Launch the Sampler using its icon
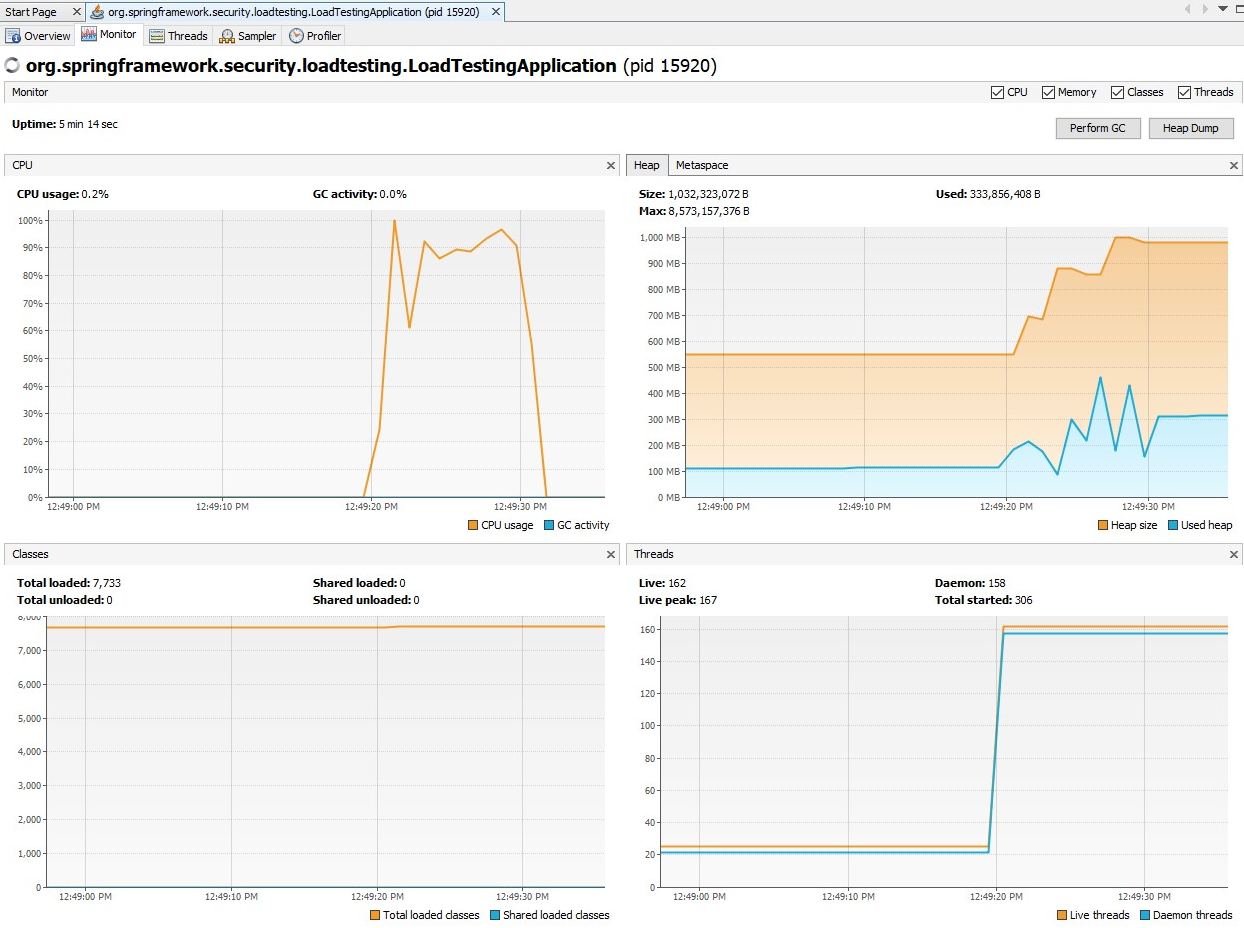 [228, 35]
